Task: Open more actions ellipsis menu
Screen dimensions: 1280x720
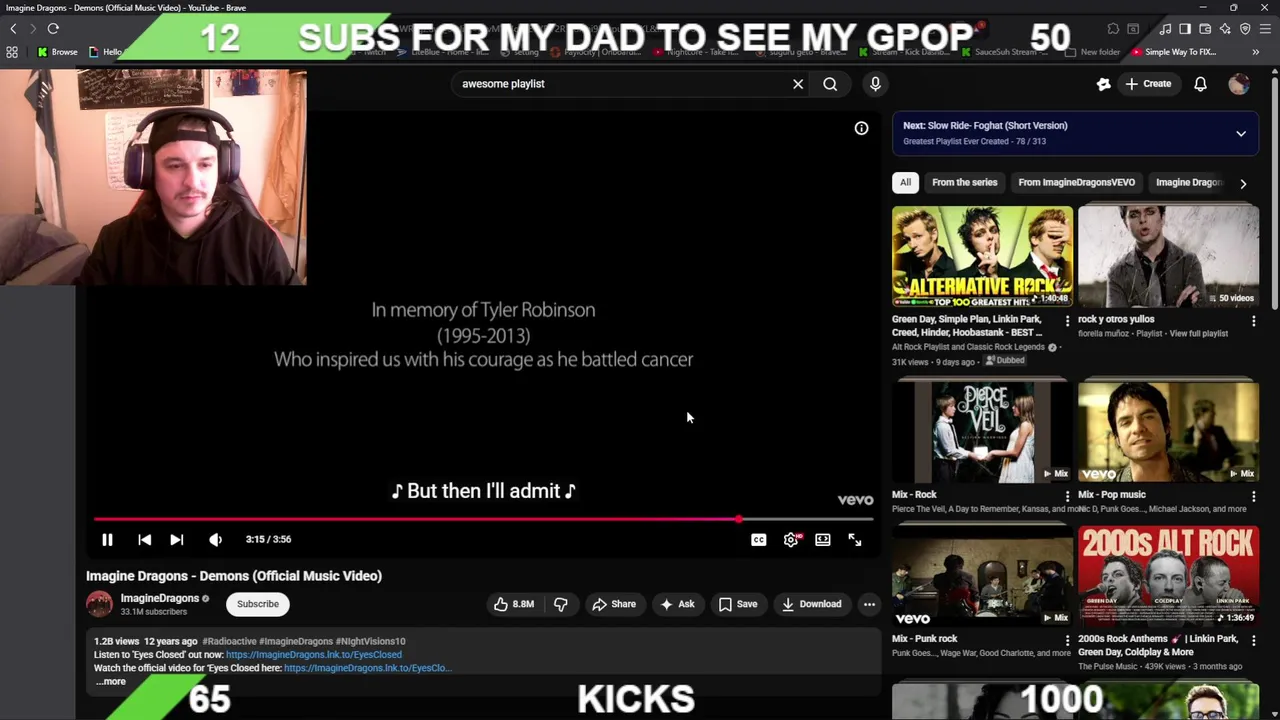Action: click(x=869, y=604)
